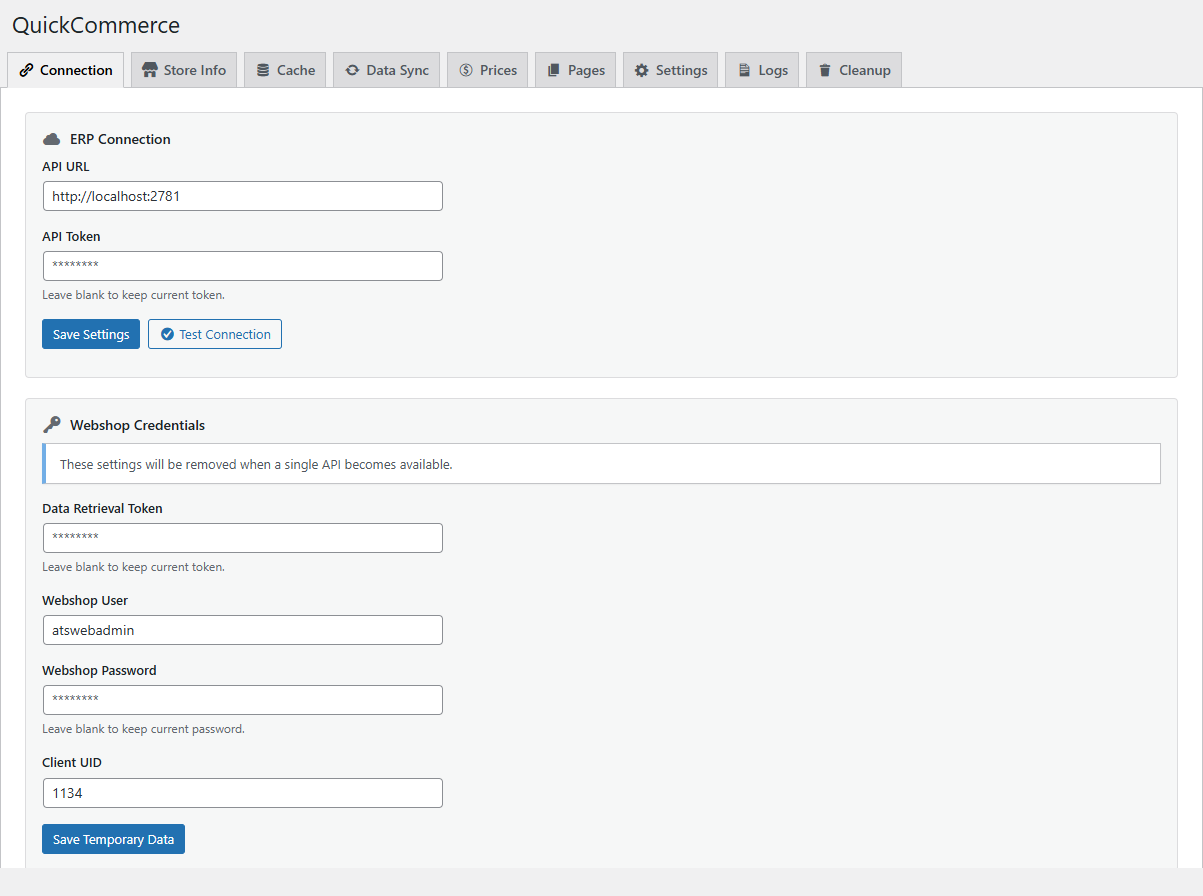Switch to the Store Info tab
This screenshot has width=1203, height=896.
pos(184,70)
